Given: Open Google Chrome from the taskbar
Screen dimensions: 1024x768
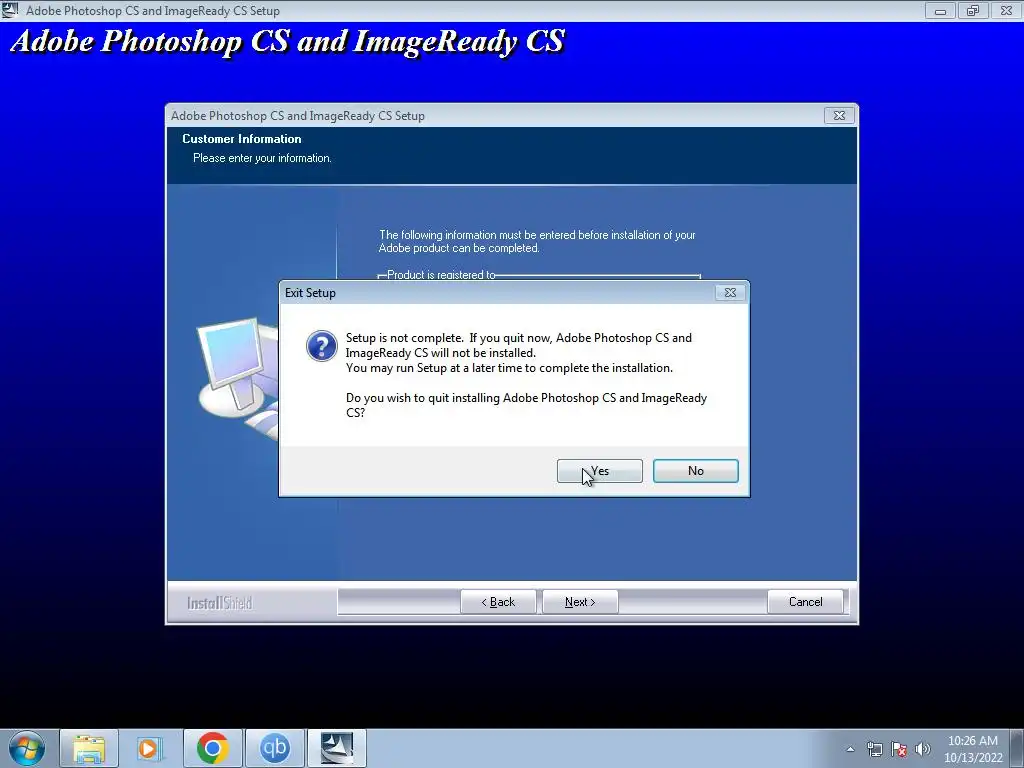Looking at the screenshot, I should 212,748.
